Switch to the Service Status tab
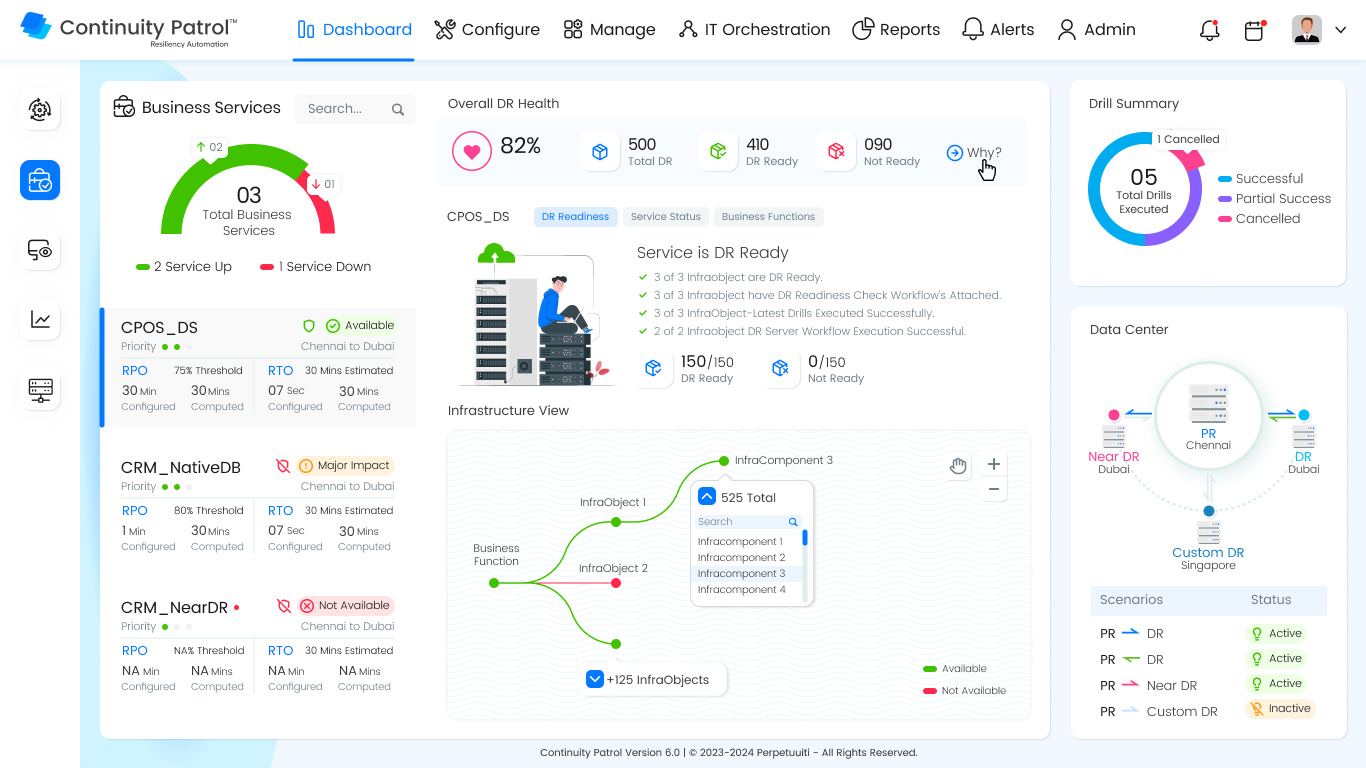This screenshot has width=1366, height=768. click(x=665, y=216)
